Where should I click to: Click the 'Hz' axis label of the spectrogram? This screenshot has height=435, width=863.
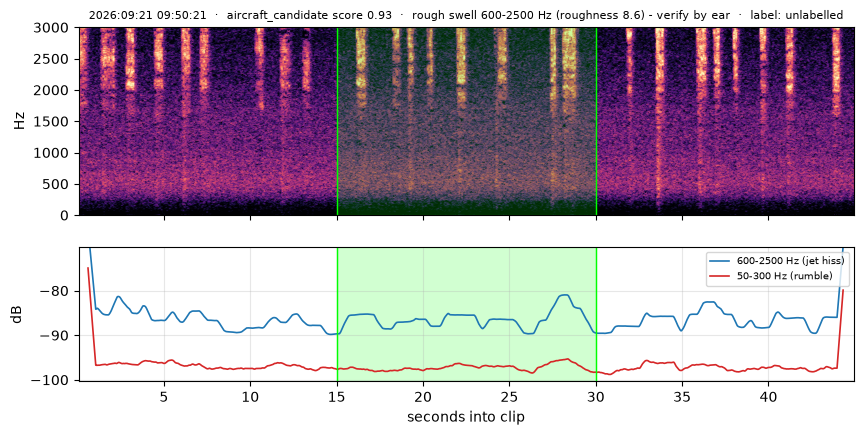[20, 121]
